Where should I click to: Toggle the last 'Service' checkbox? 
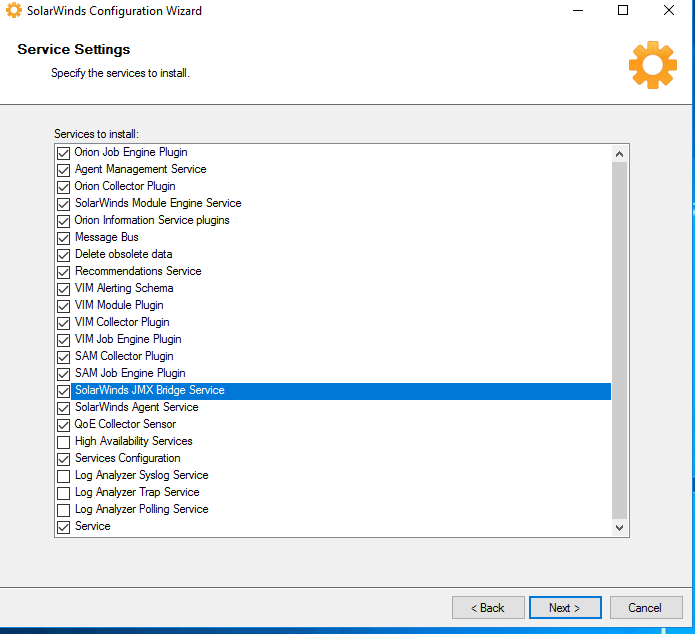coord(63,527)
